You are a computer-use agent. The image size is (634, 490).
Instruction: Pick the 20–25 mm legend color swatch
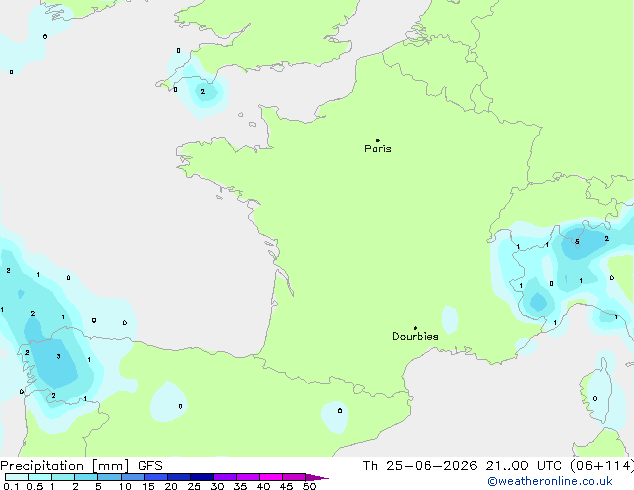click(178, 477)
